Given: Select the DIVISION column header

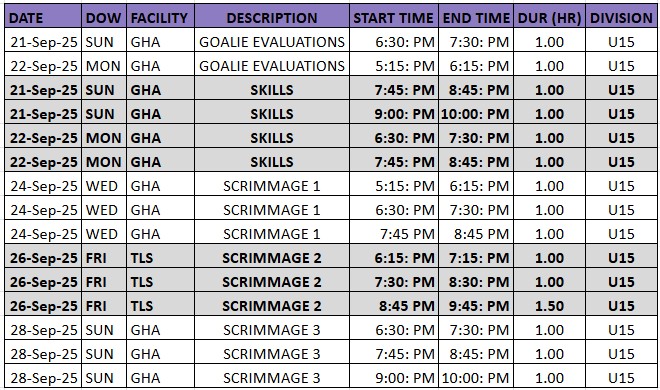Looking at the screenshot, I should click(x=621, y=17).
